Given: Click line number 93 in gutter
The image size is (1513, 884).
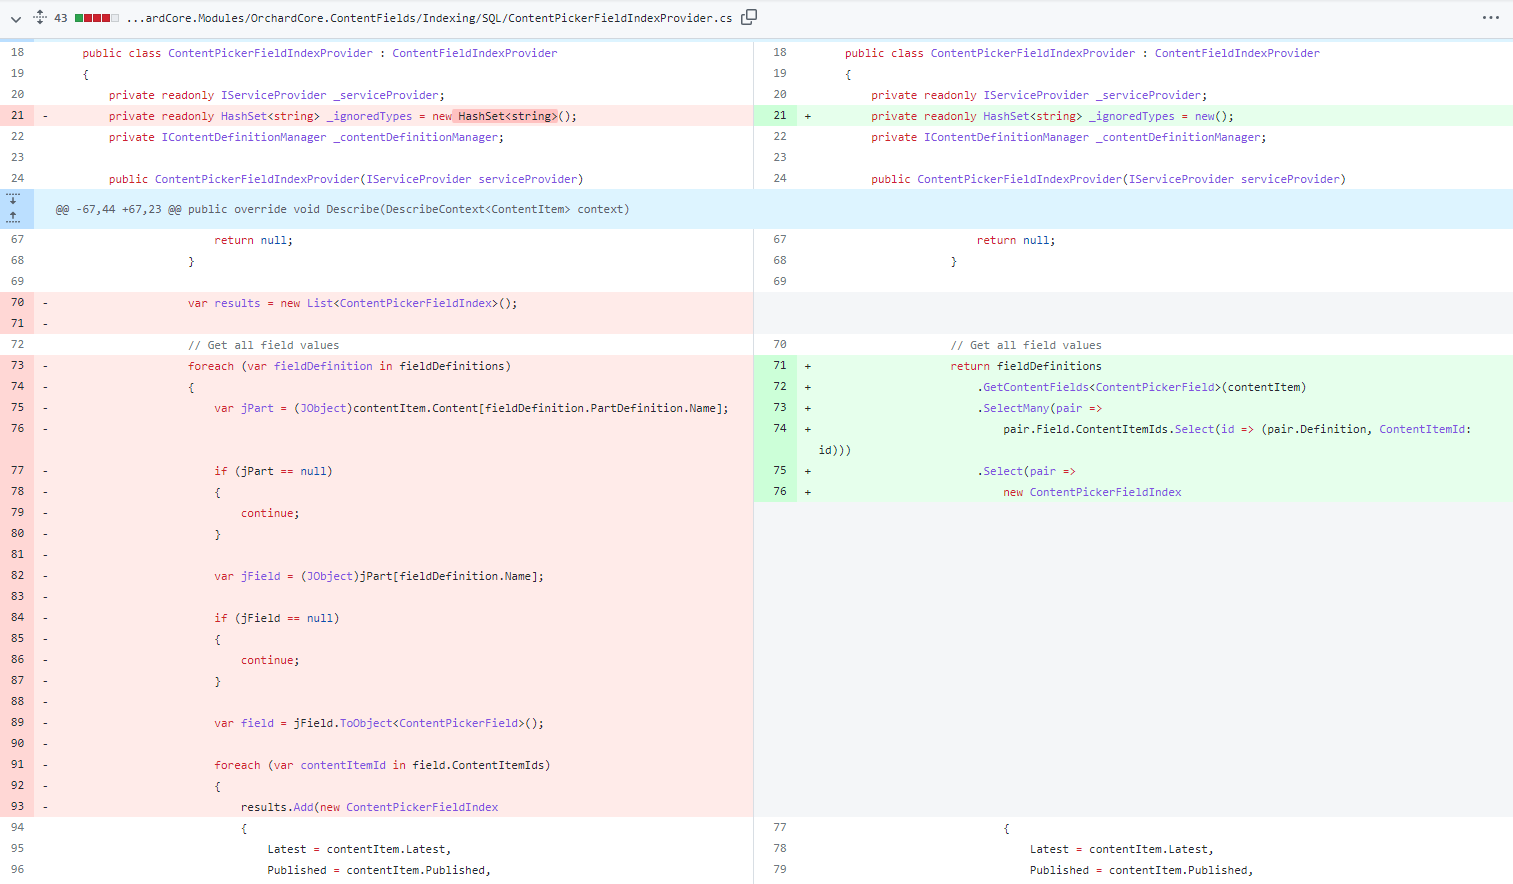Looking at the screenshot, I should click(x=17, y=807).
